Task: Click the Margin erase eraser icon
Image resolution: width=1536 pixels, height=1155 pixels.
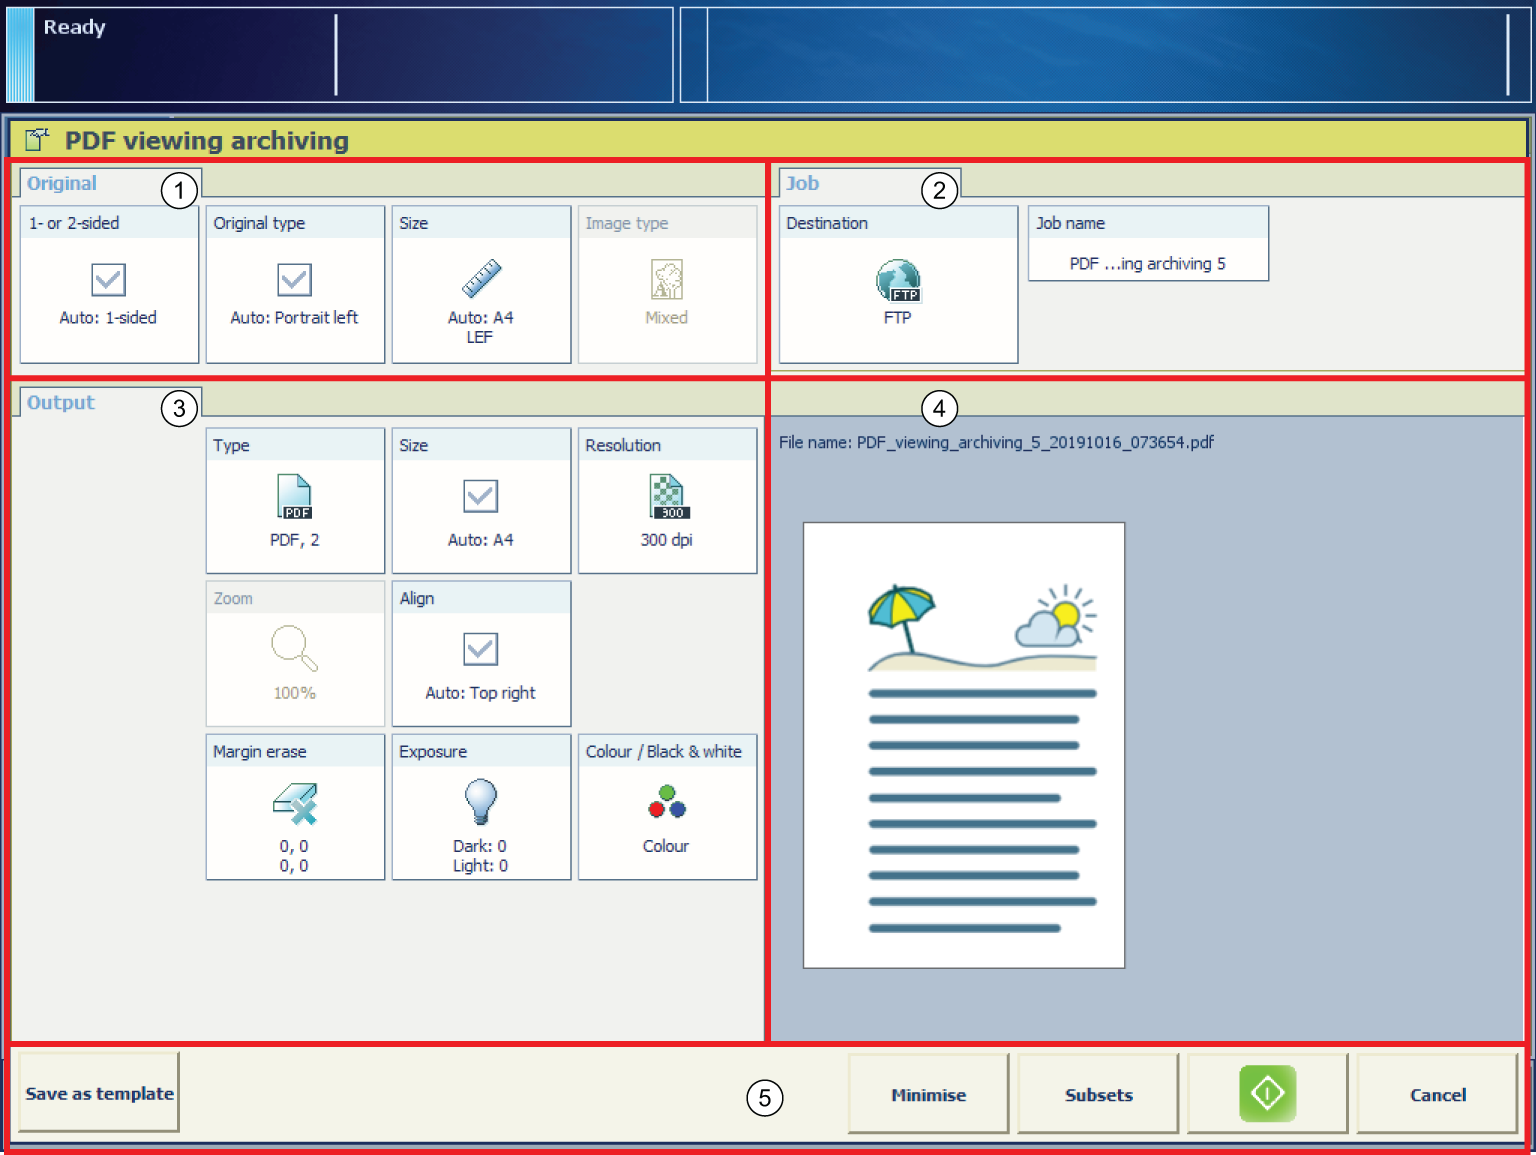Action: pyautogui.click(x=294, y=804)
